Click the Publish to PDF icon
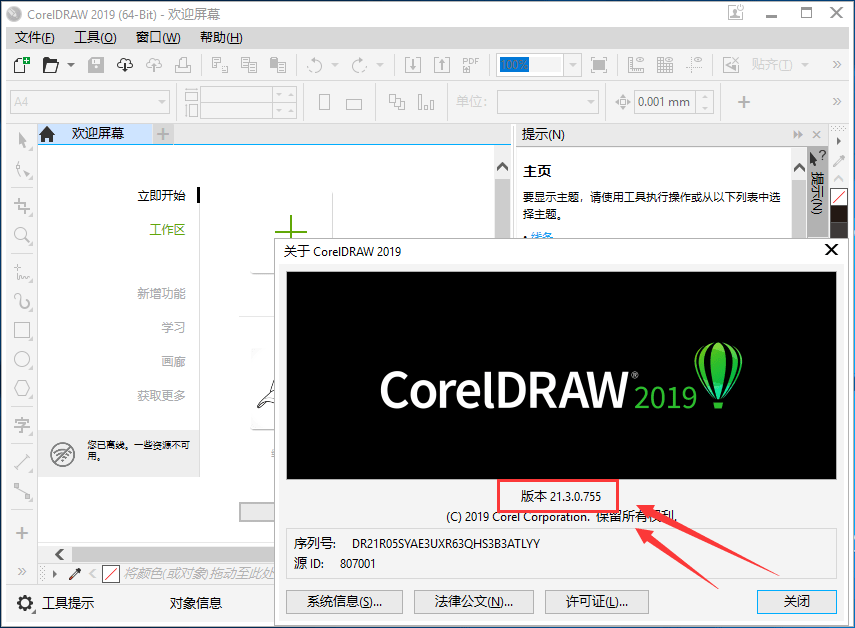Viewport: 855px width, 628px height. pos(471,65)
